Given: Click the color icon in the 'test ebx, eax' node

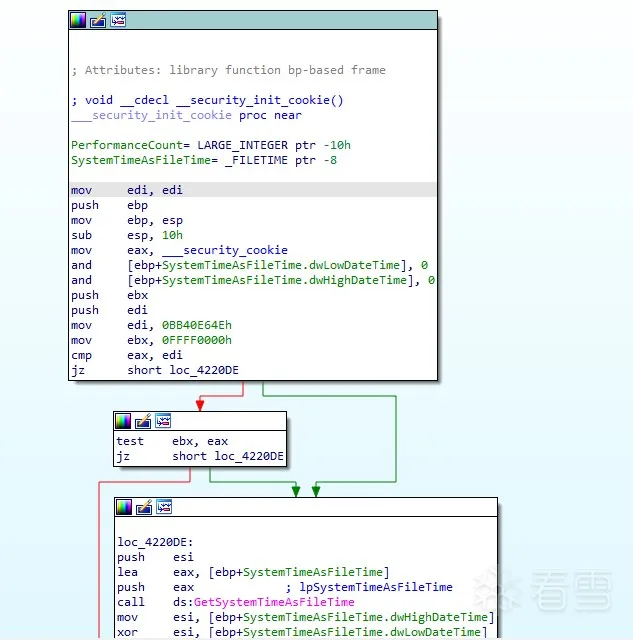Looking at the screenshot, I should point(123,421).
